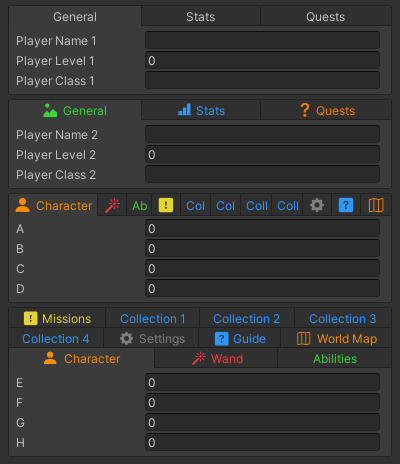Open the Guide tab
400x464 pixels.
pyautogui.click(x=240, y=339)
